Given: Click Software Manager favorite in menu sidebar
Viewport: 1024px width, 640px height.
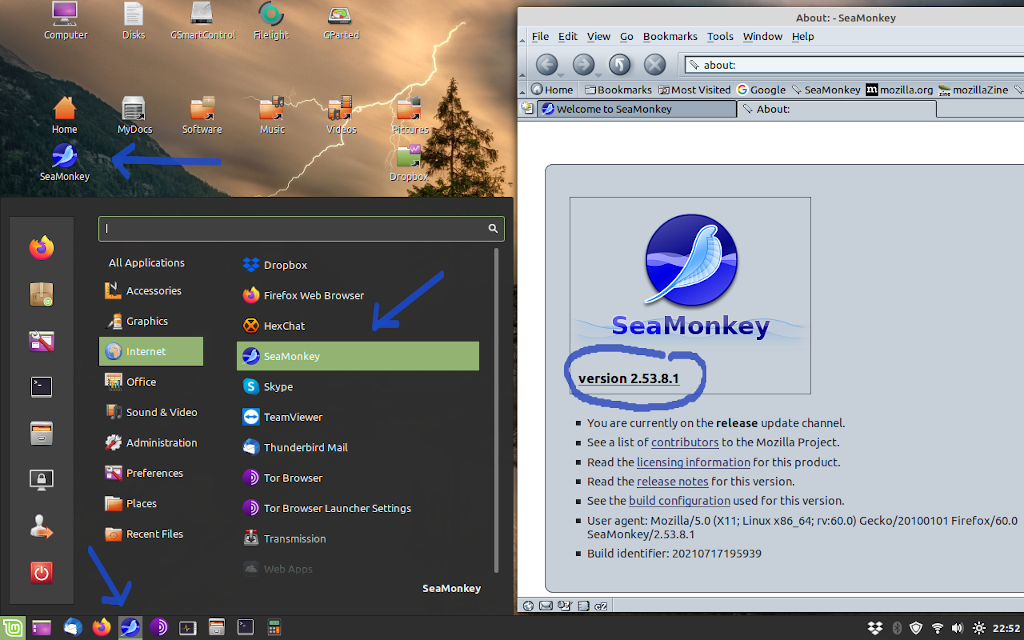Looking at the screenshot, I should click(41, 295).
